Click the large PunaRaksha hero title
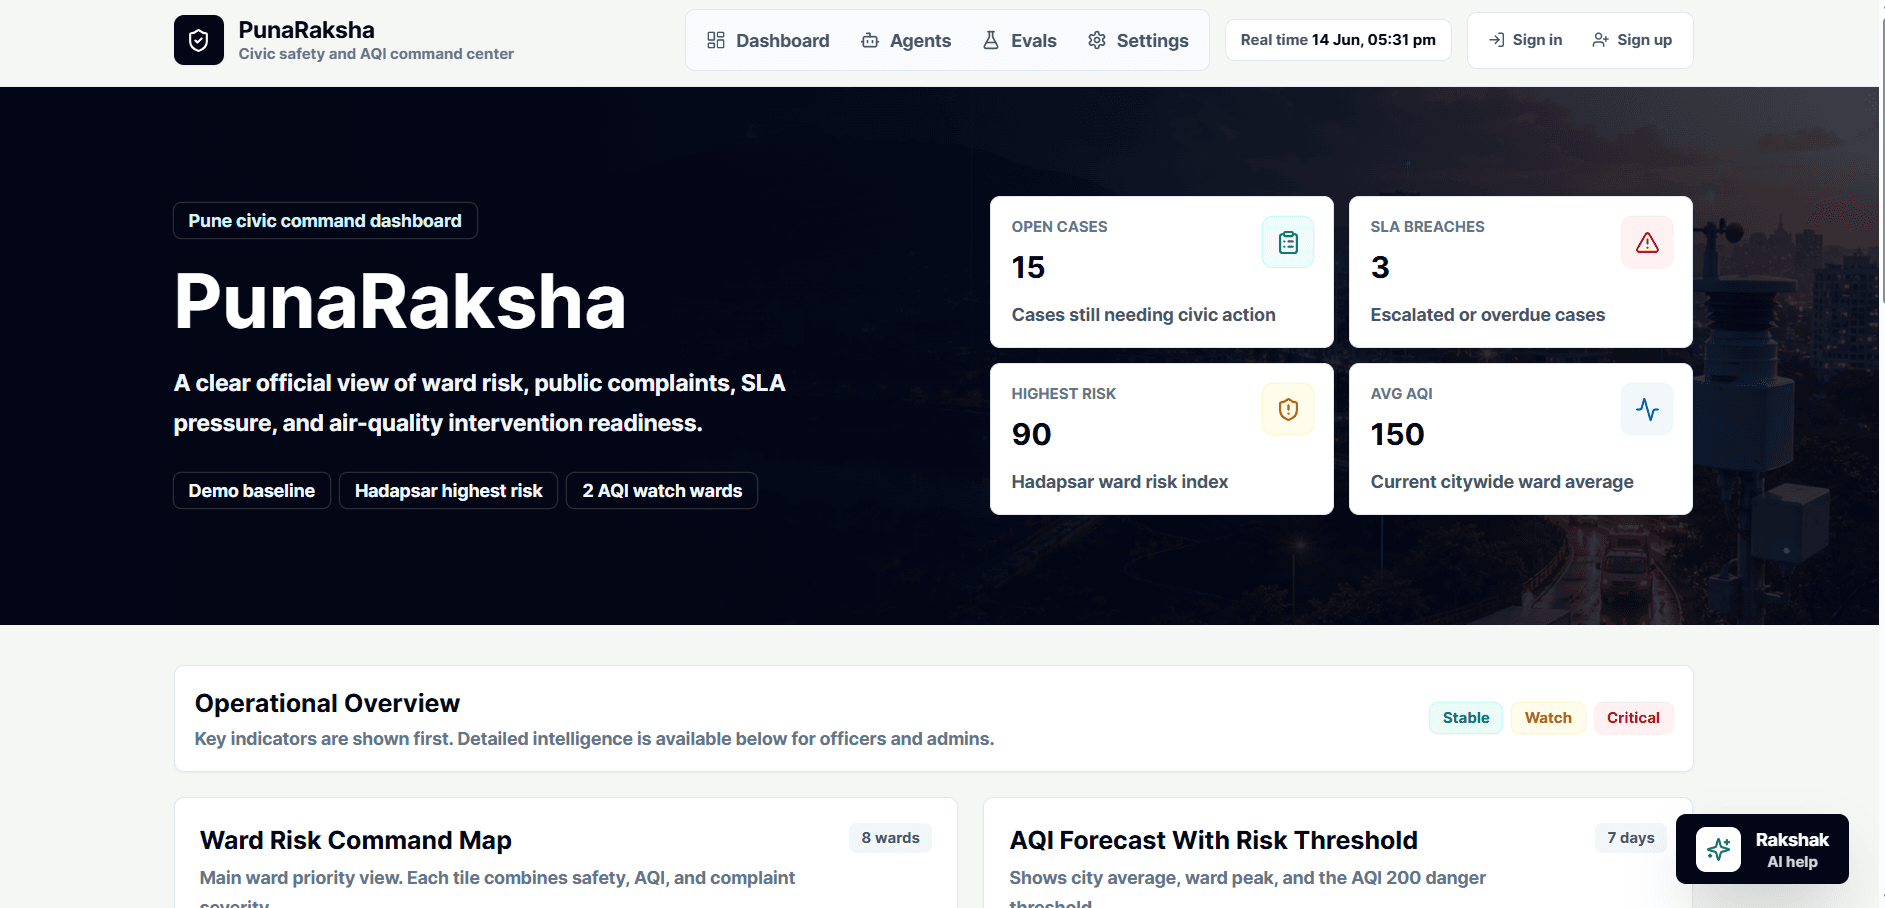The height and width of the screenshot is (908, 1885). tap(399, 301)
